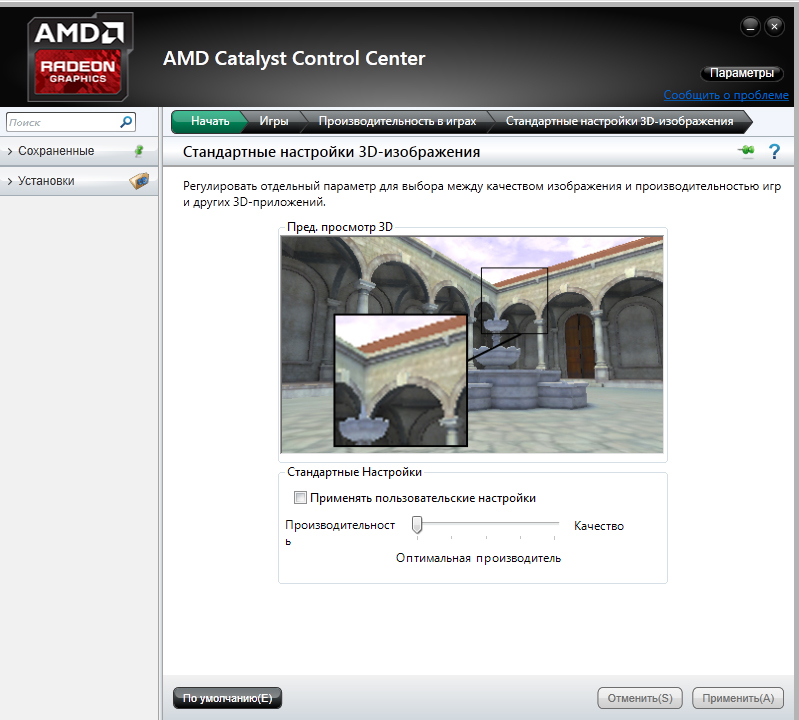This screenshot has height=720, width=799.
Task: Click Применить(A) button
Action: coord(738,698)
